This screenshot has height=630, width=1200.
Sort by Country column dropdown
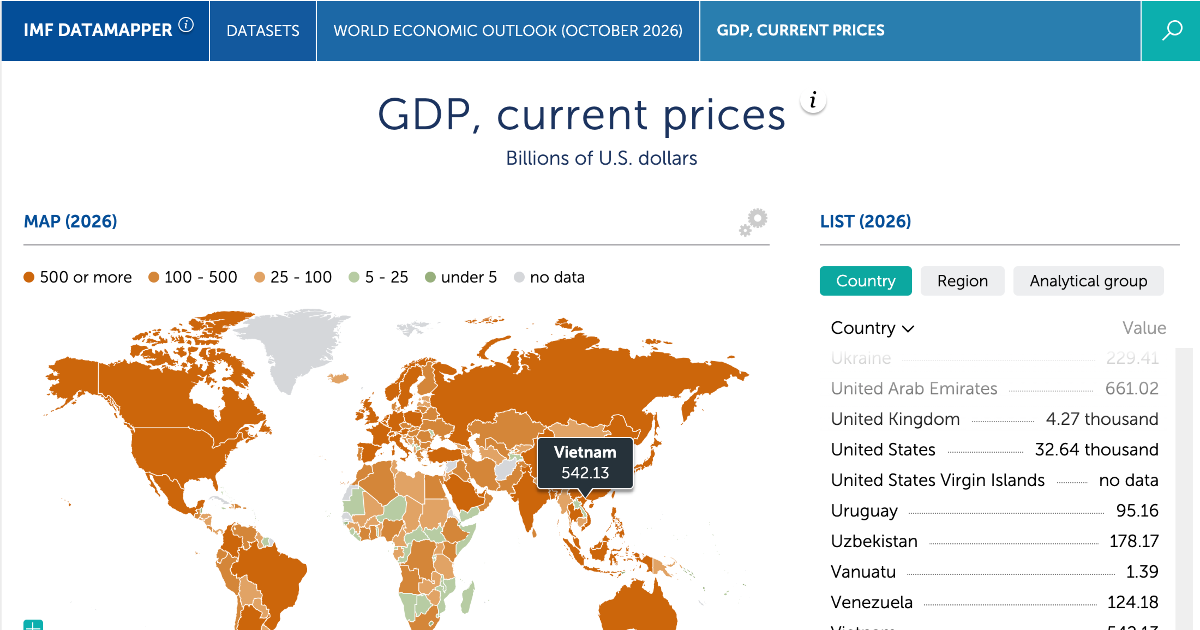pyautogui.click(x=872, y=328)
